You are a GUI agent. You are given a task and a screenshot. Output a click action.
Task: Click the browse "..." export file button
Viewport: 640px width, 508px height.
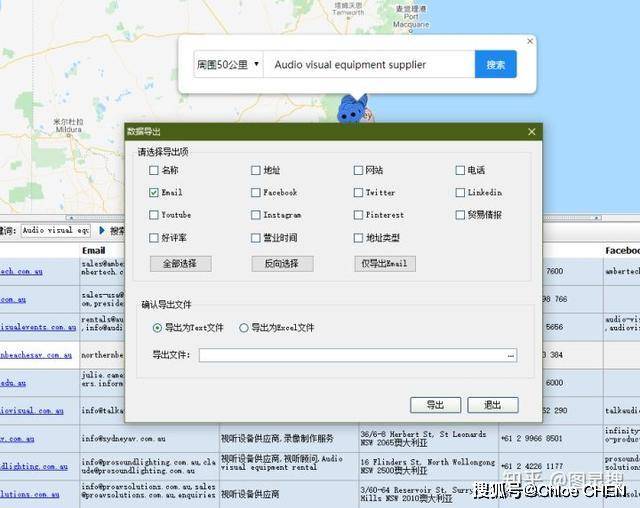click(511, 355)
